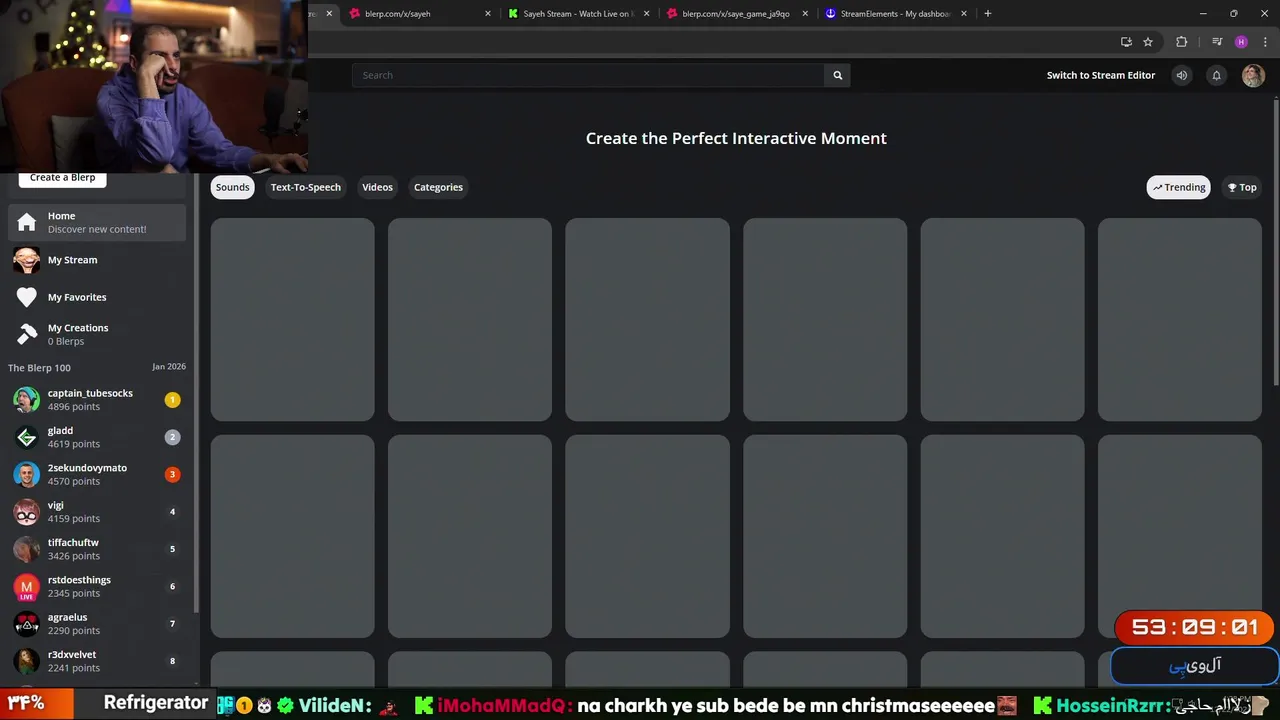
Task: Click the Home house icon in sidebar
Action: pyautogui.click(x=27, y=222)
